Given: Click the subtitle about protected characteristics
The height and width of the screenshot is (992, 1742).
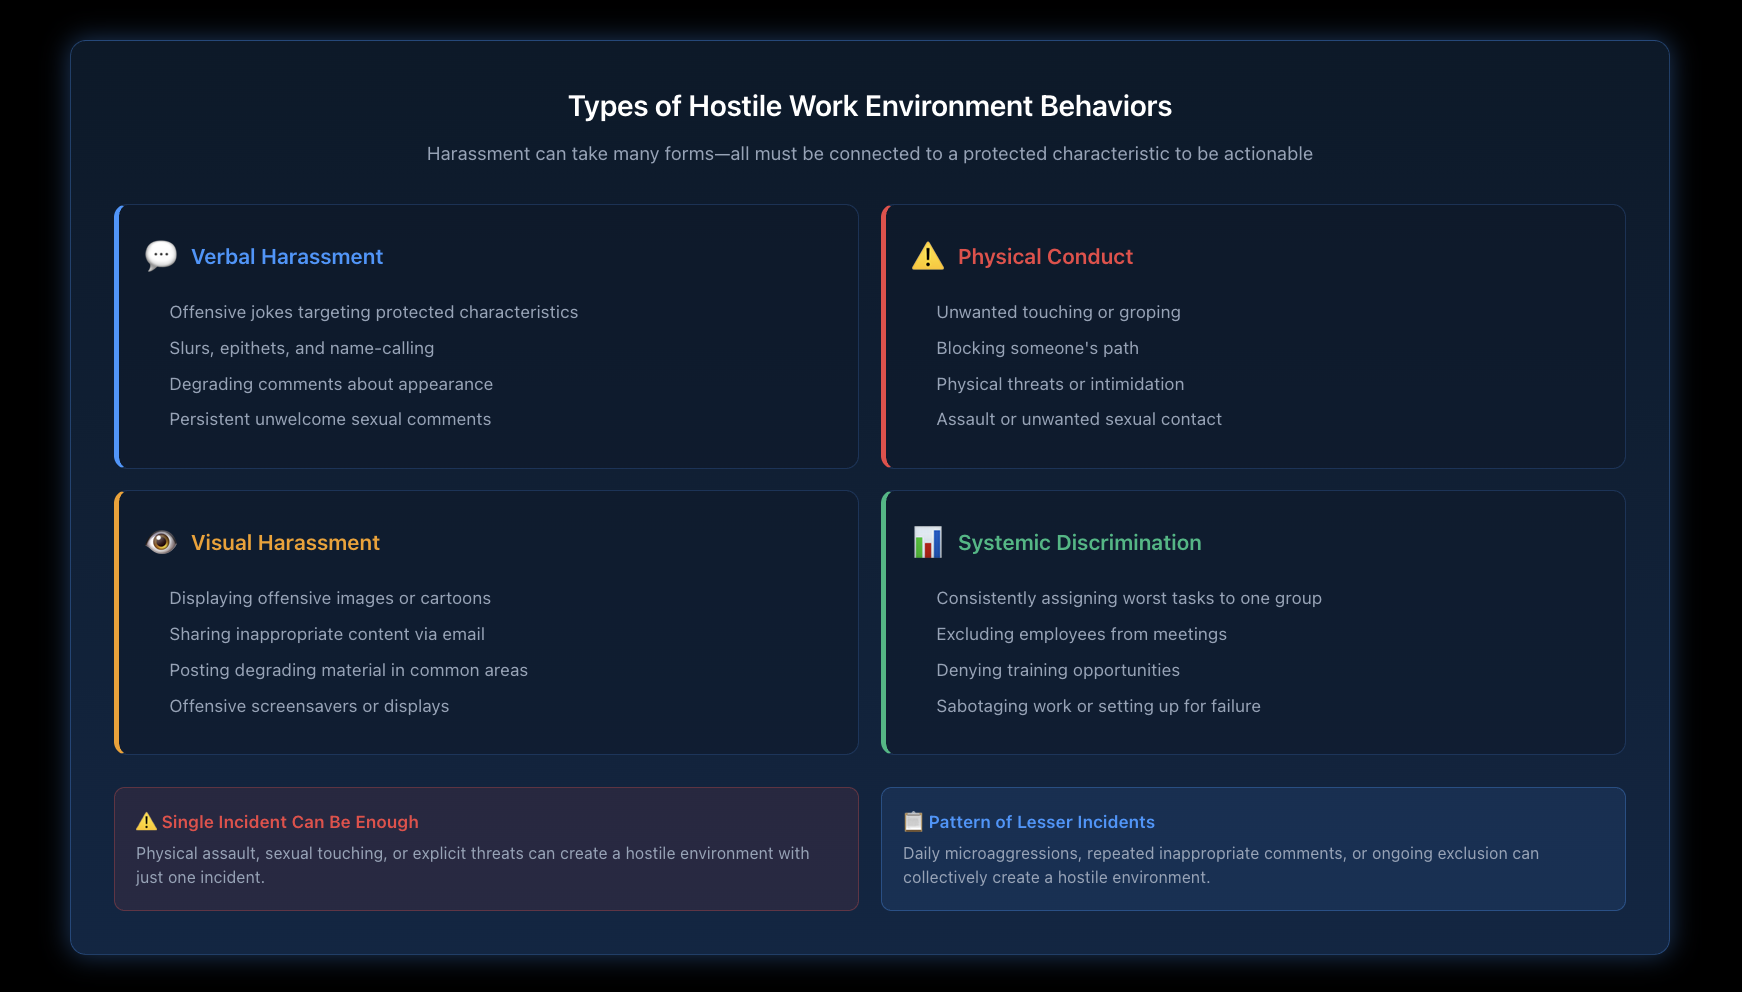Looking at the screenshot, I should [x=870, y=154].
